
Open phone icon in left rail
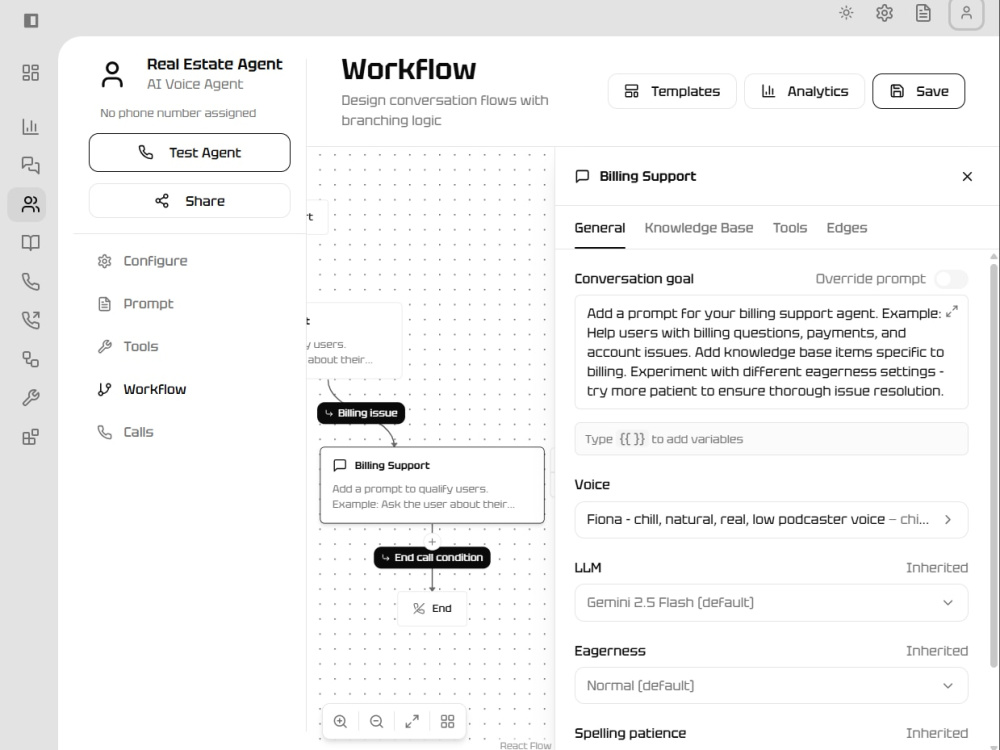click(x=31, y=281)
